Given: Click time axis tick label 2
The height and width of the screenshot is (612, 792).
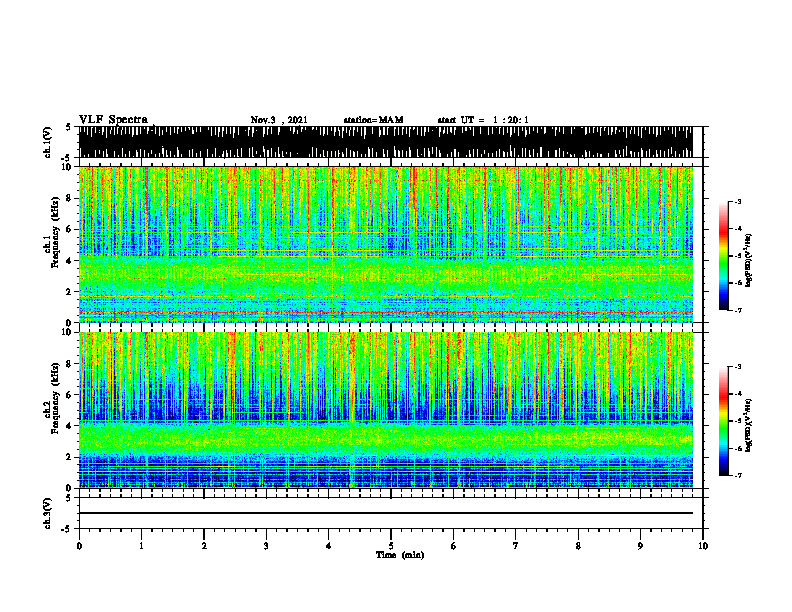Looking at the screenshot, I should pos(204,546).
